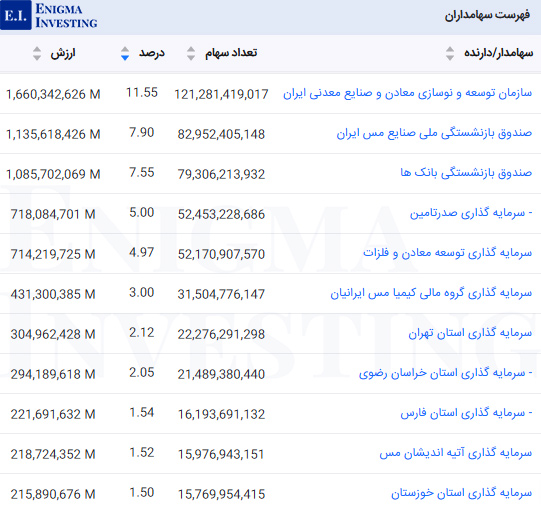This screenshot has height=513, width=541.
Task: Click value 1,085,702,069 M
Action: tap(53, 174)
